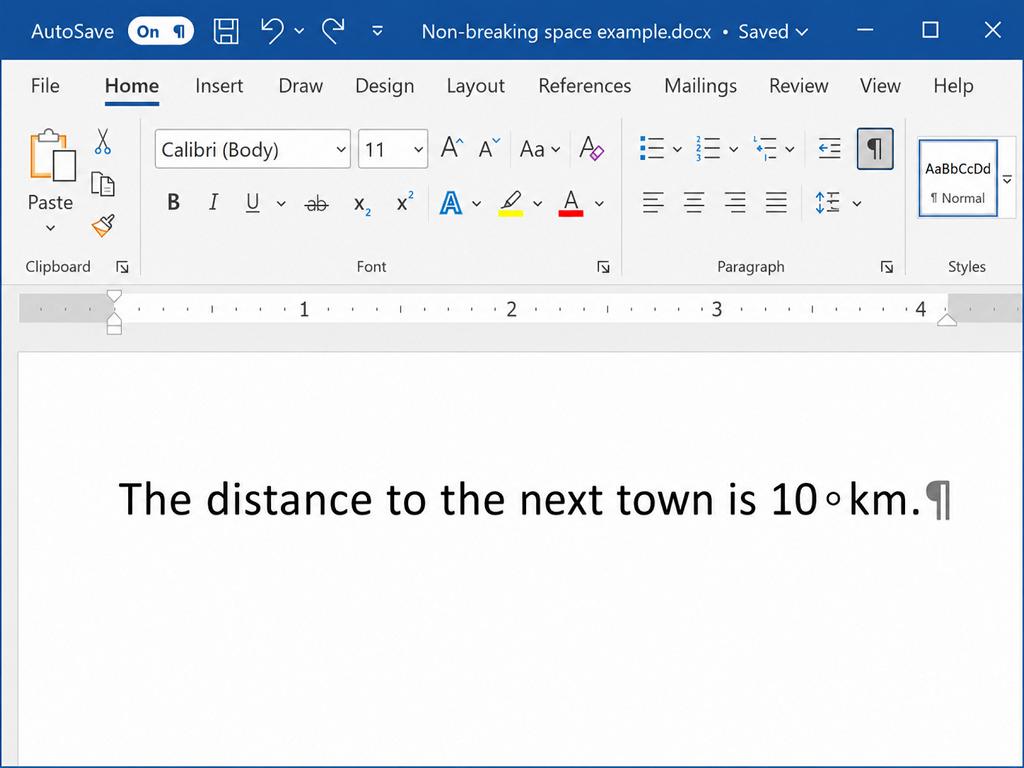Expand the Styles gallery more arrow
The width and height of the screenshot is (1024, 768).
click(1007, 179)
